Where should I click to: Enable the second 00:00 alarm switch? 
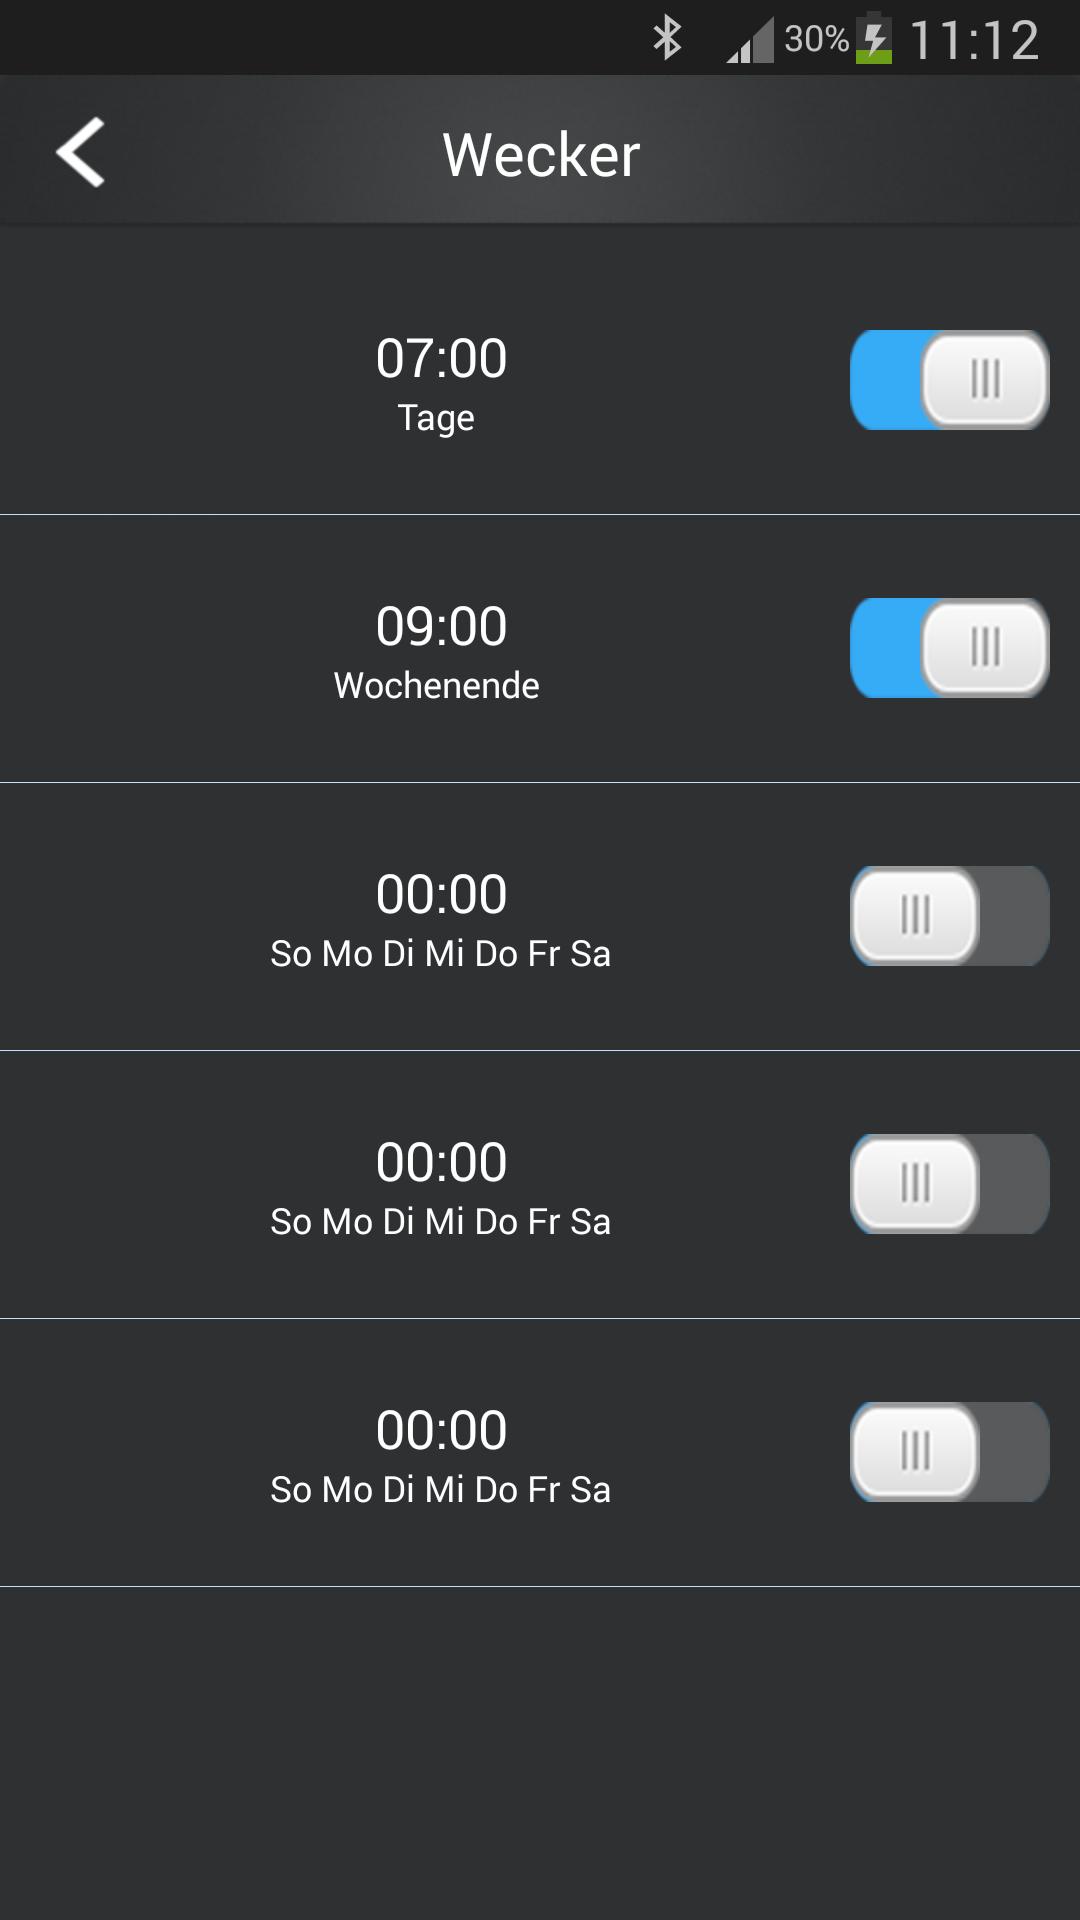click(949, 1184)
